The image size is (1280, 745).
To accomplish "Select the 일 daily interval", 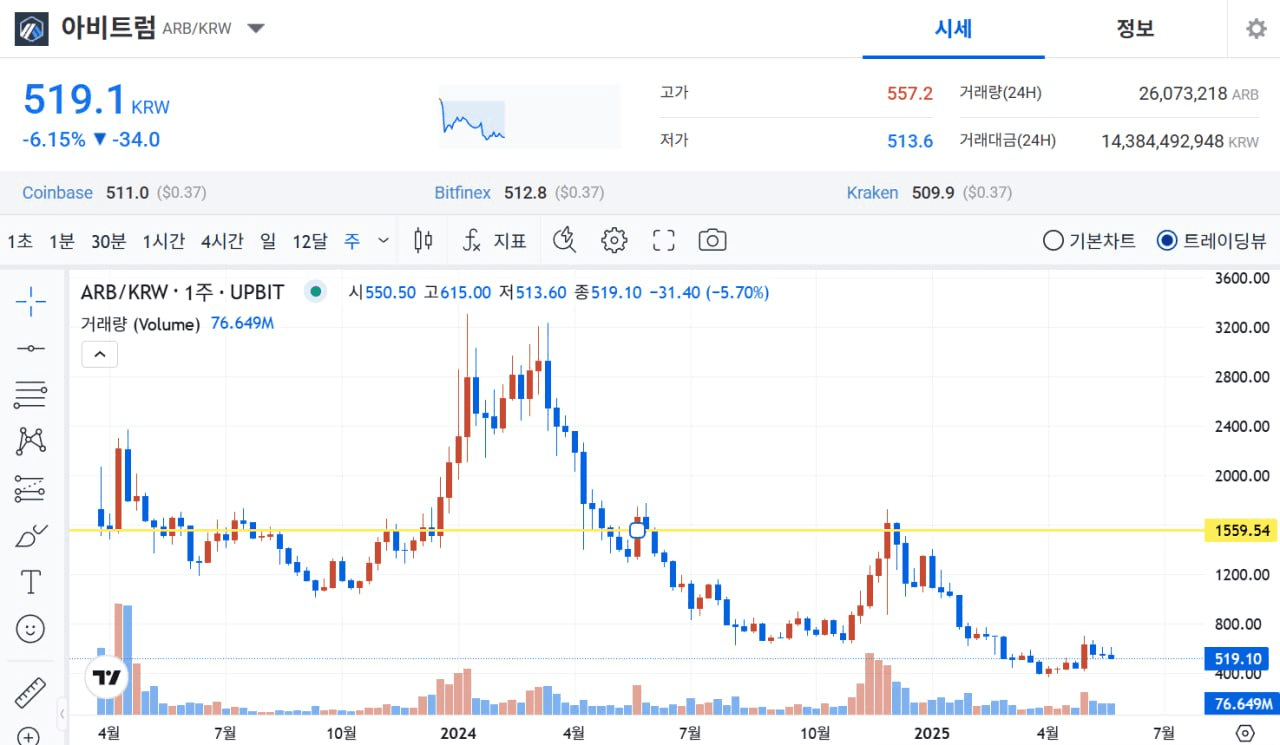I will click(x=268, y=241).
